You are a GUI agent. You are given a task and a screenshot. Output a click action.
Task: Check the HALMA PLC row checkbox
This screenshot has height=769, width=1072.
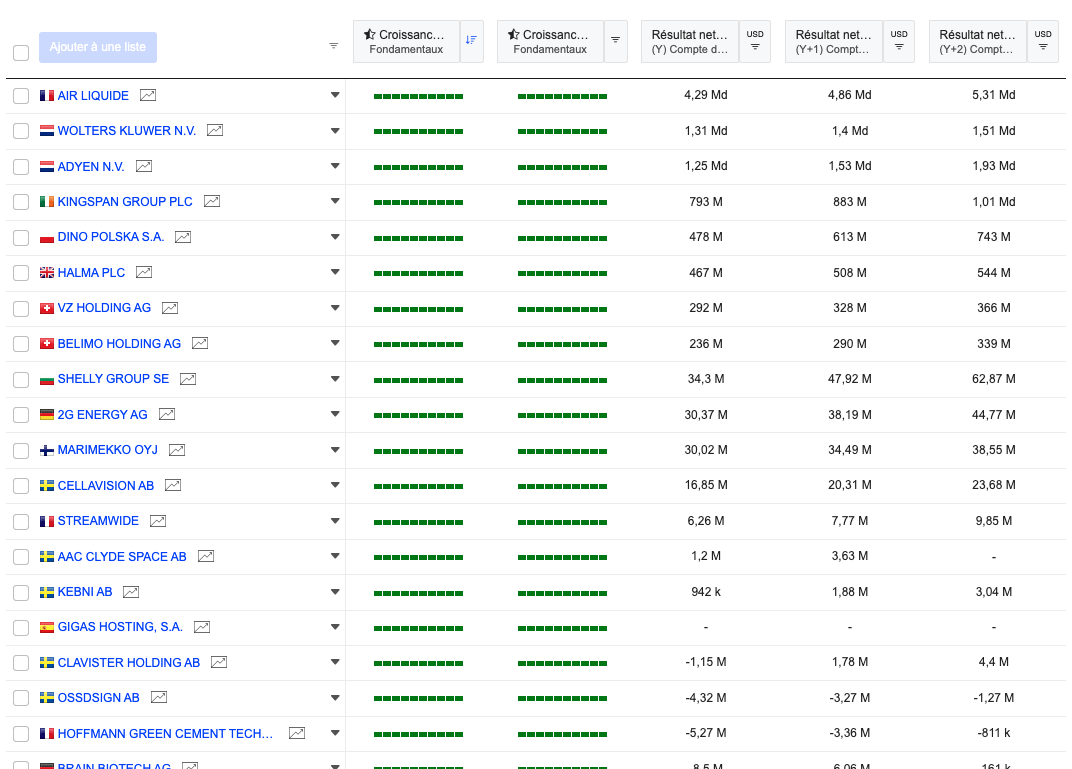pos(21,273)
